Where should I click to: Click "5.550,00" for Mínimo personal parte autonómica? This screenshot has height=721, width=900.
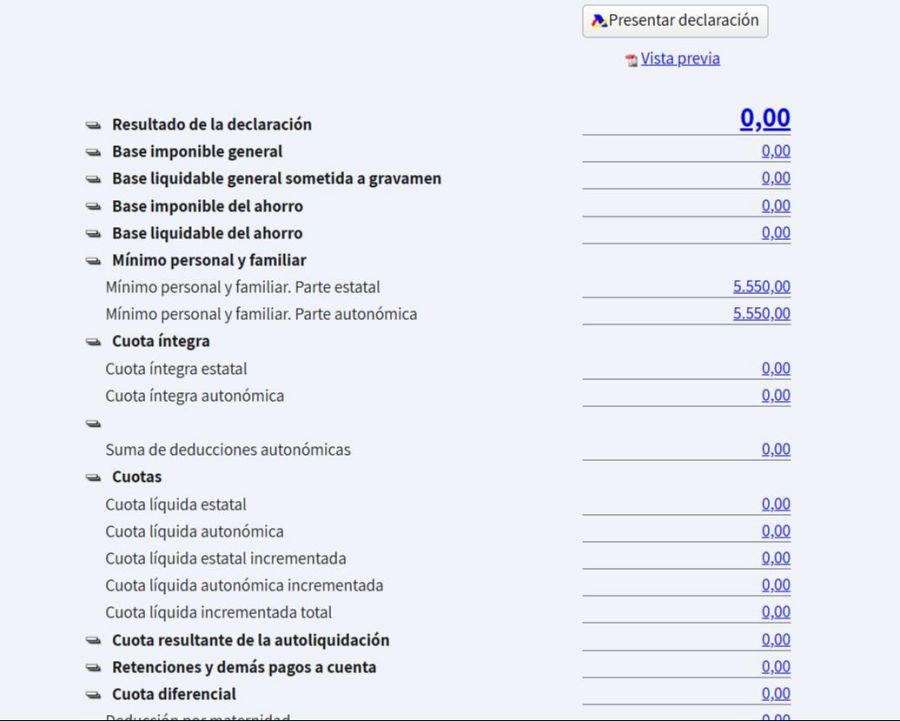(x=765, y=313)
